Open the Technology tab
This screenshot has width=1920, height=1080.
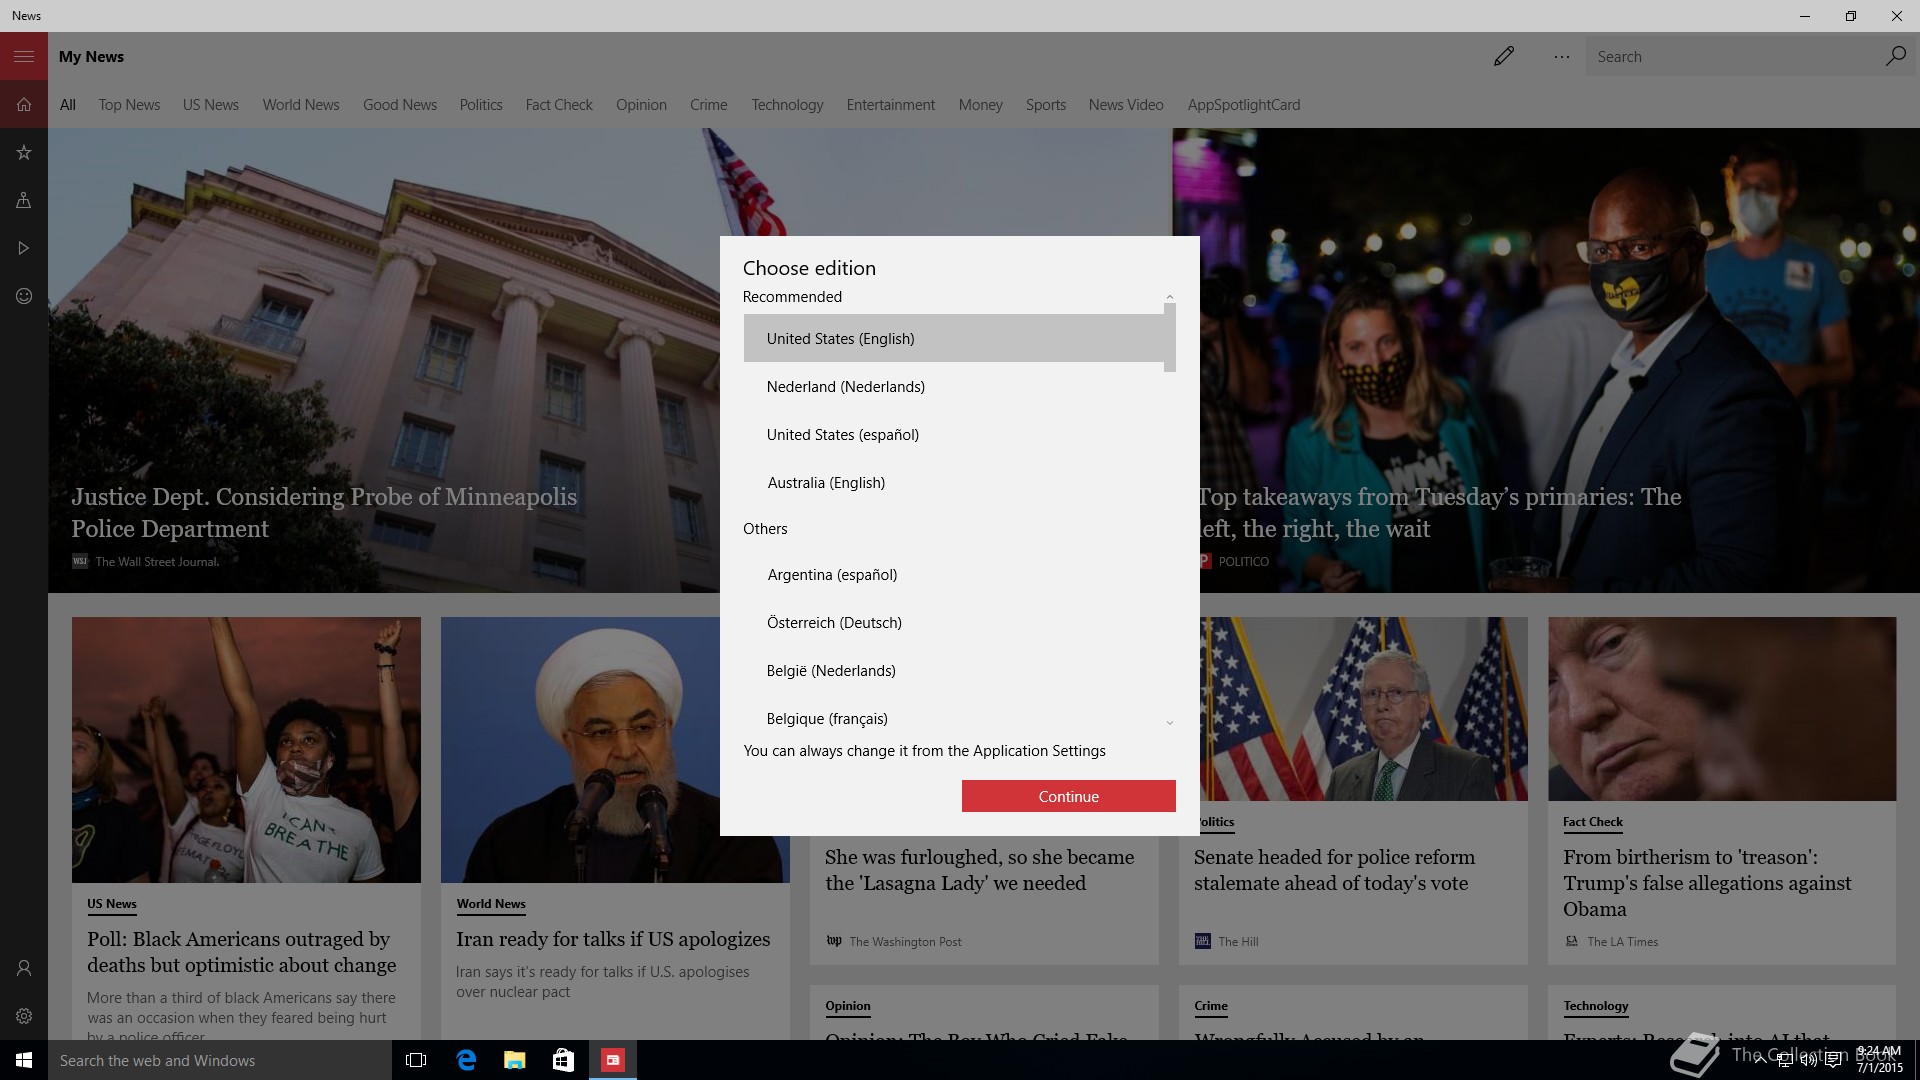(x=787, y=105)
